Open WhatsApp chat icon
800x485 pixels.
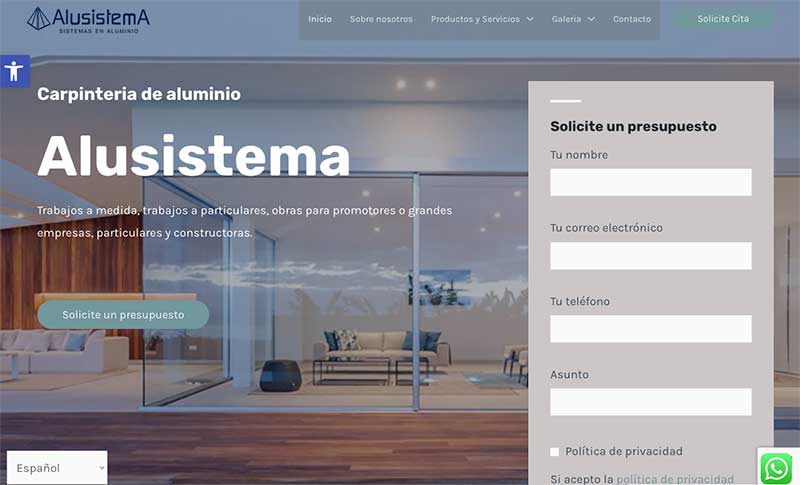click(776, 468)
